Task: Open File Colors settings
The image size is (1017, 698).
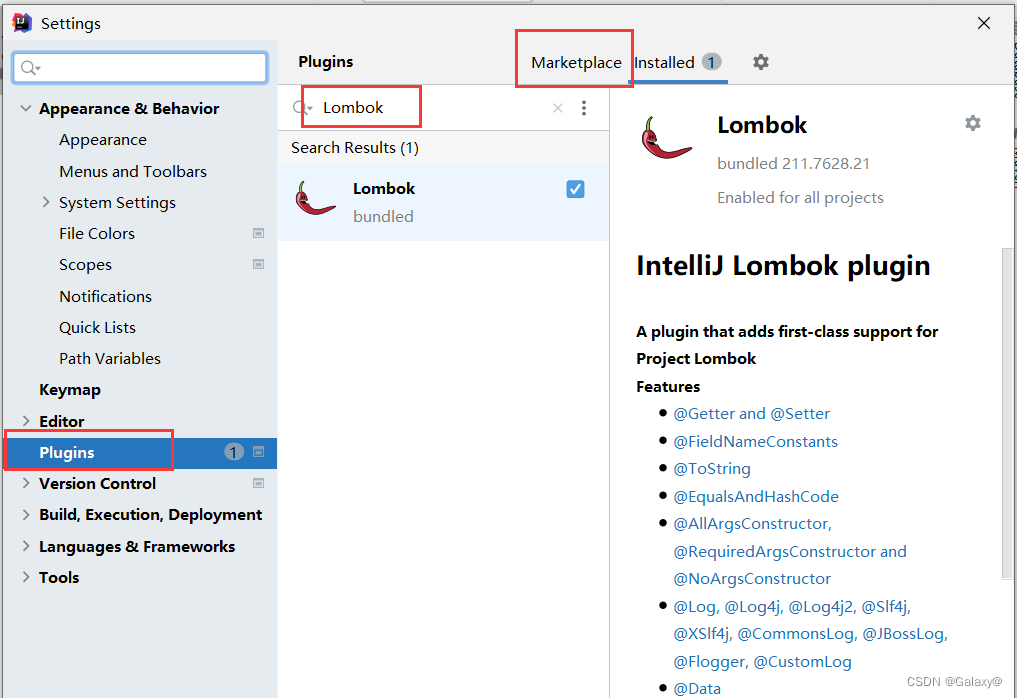Action: click(97, 234)
